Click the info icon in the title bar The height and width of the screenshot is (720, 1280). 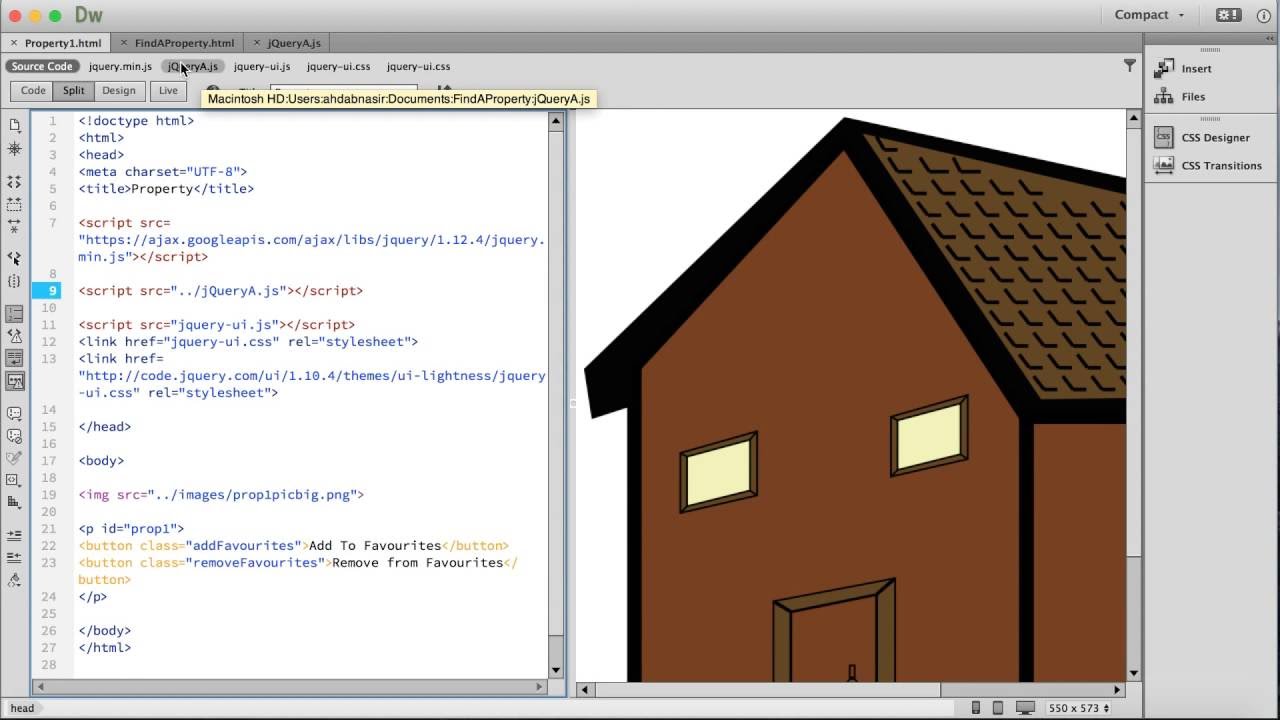[x=1263, y=15]
